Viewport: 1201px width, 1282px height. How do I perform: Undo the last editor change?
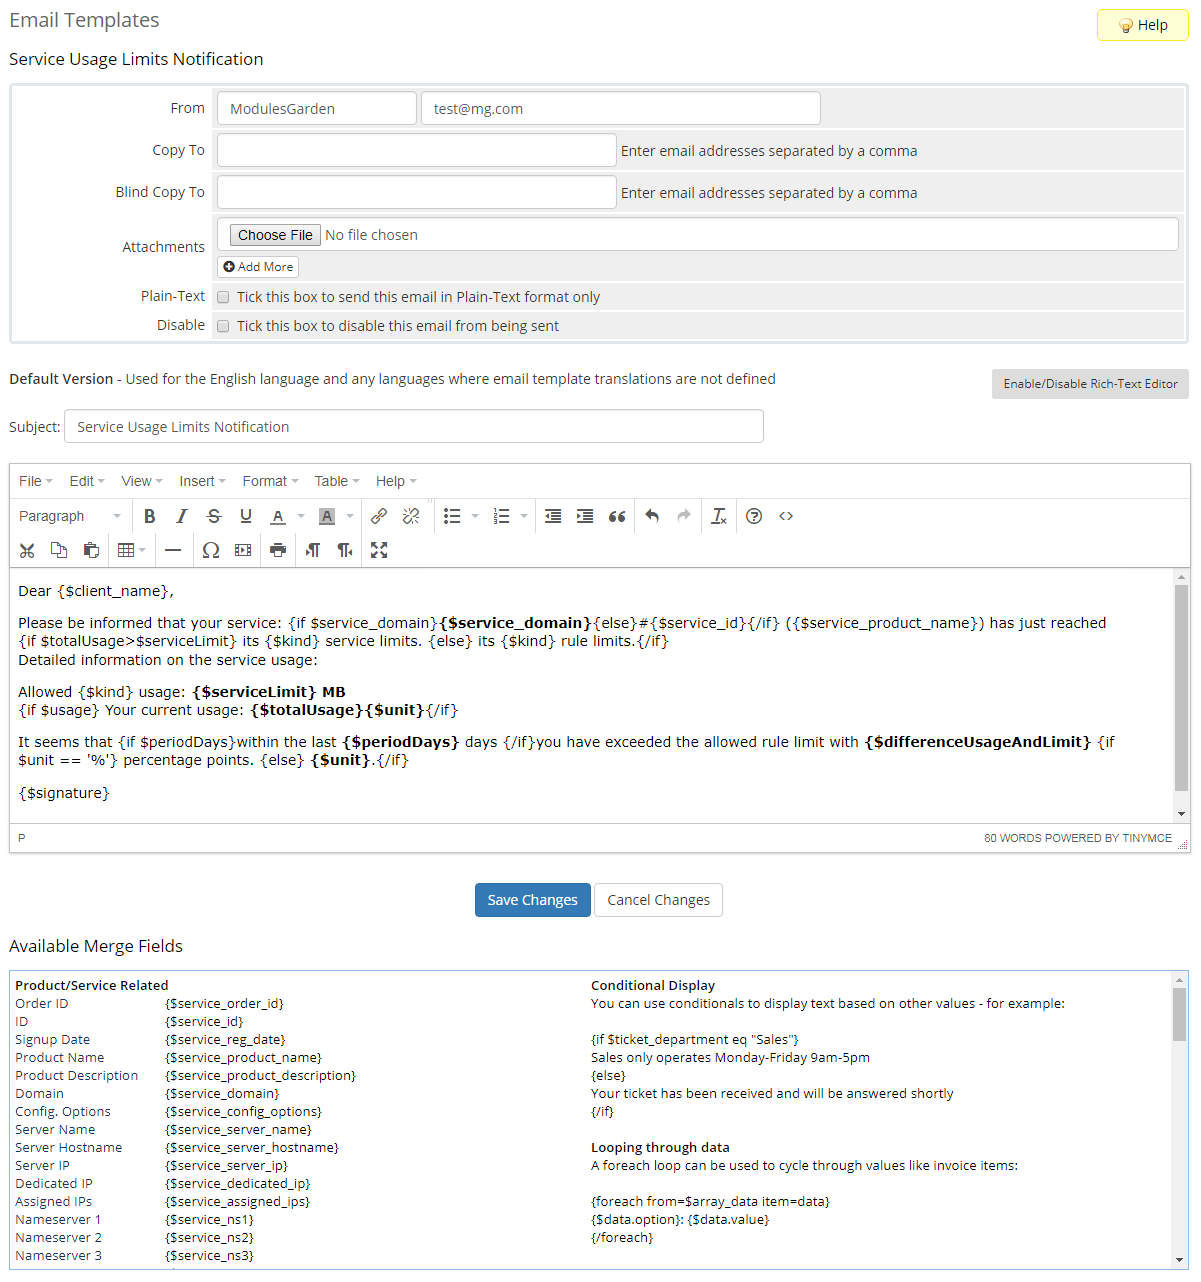click(652, 516)
